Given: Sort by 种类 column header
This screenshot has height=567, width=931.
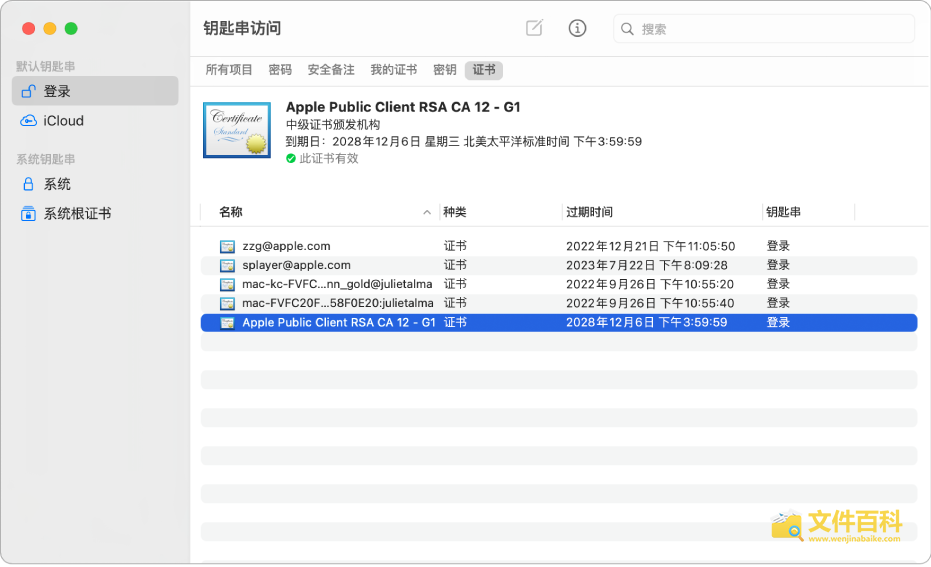Looking at the screenshot, I should [x=455, y=212].
